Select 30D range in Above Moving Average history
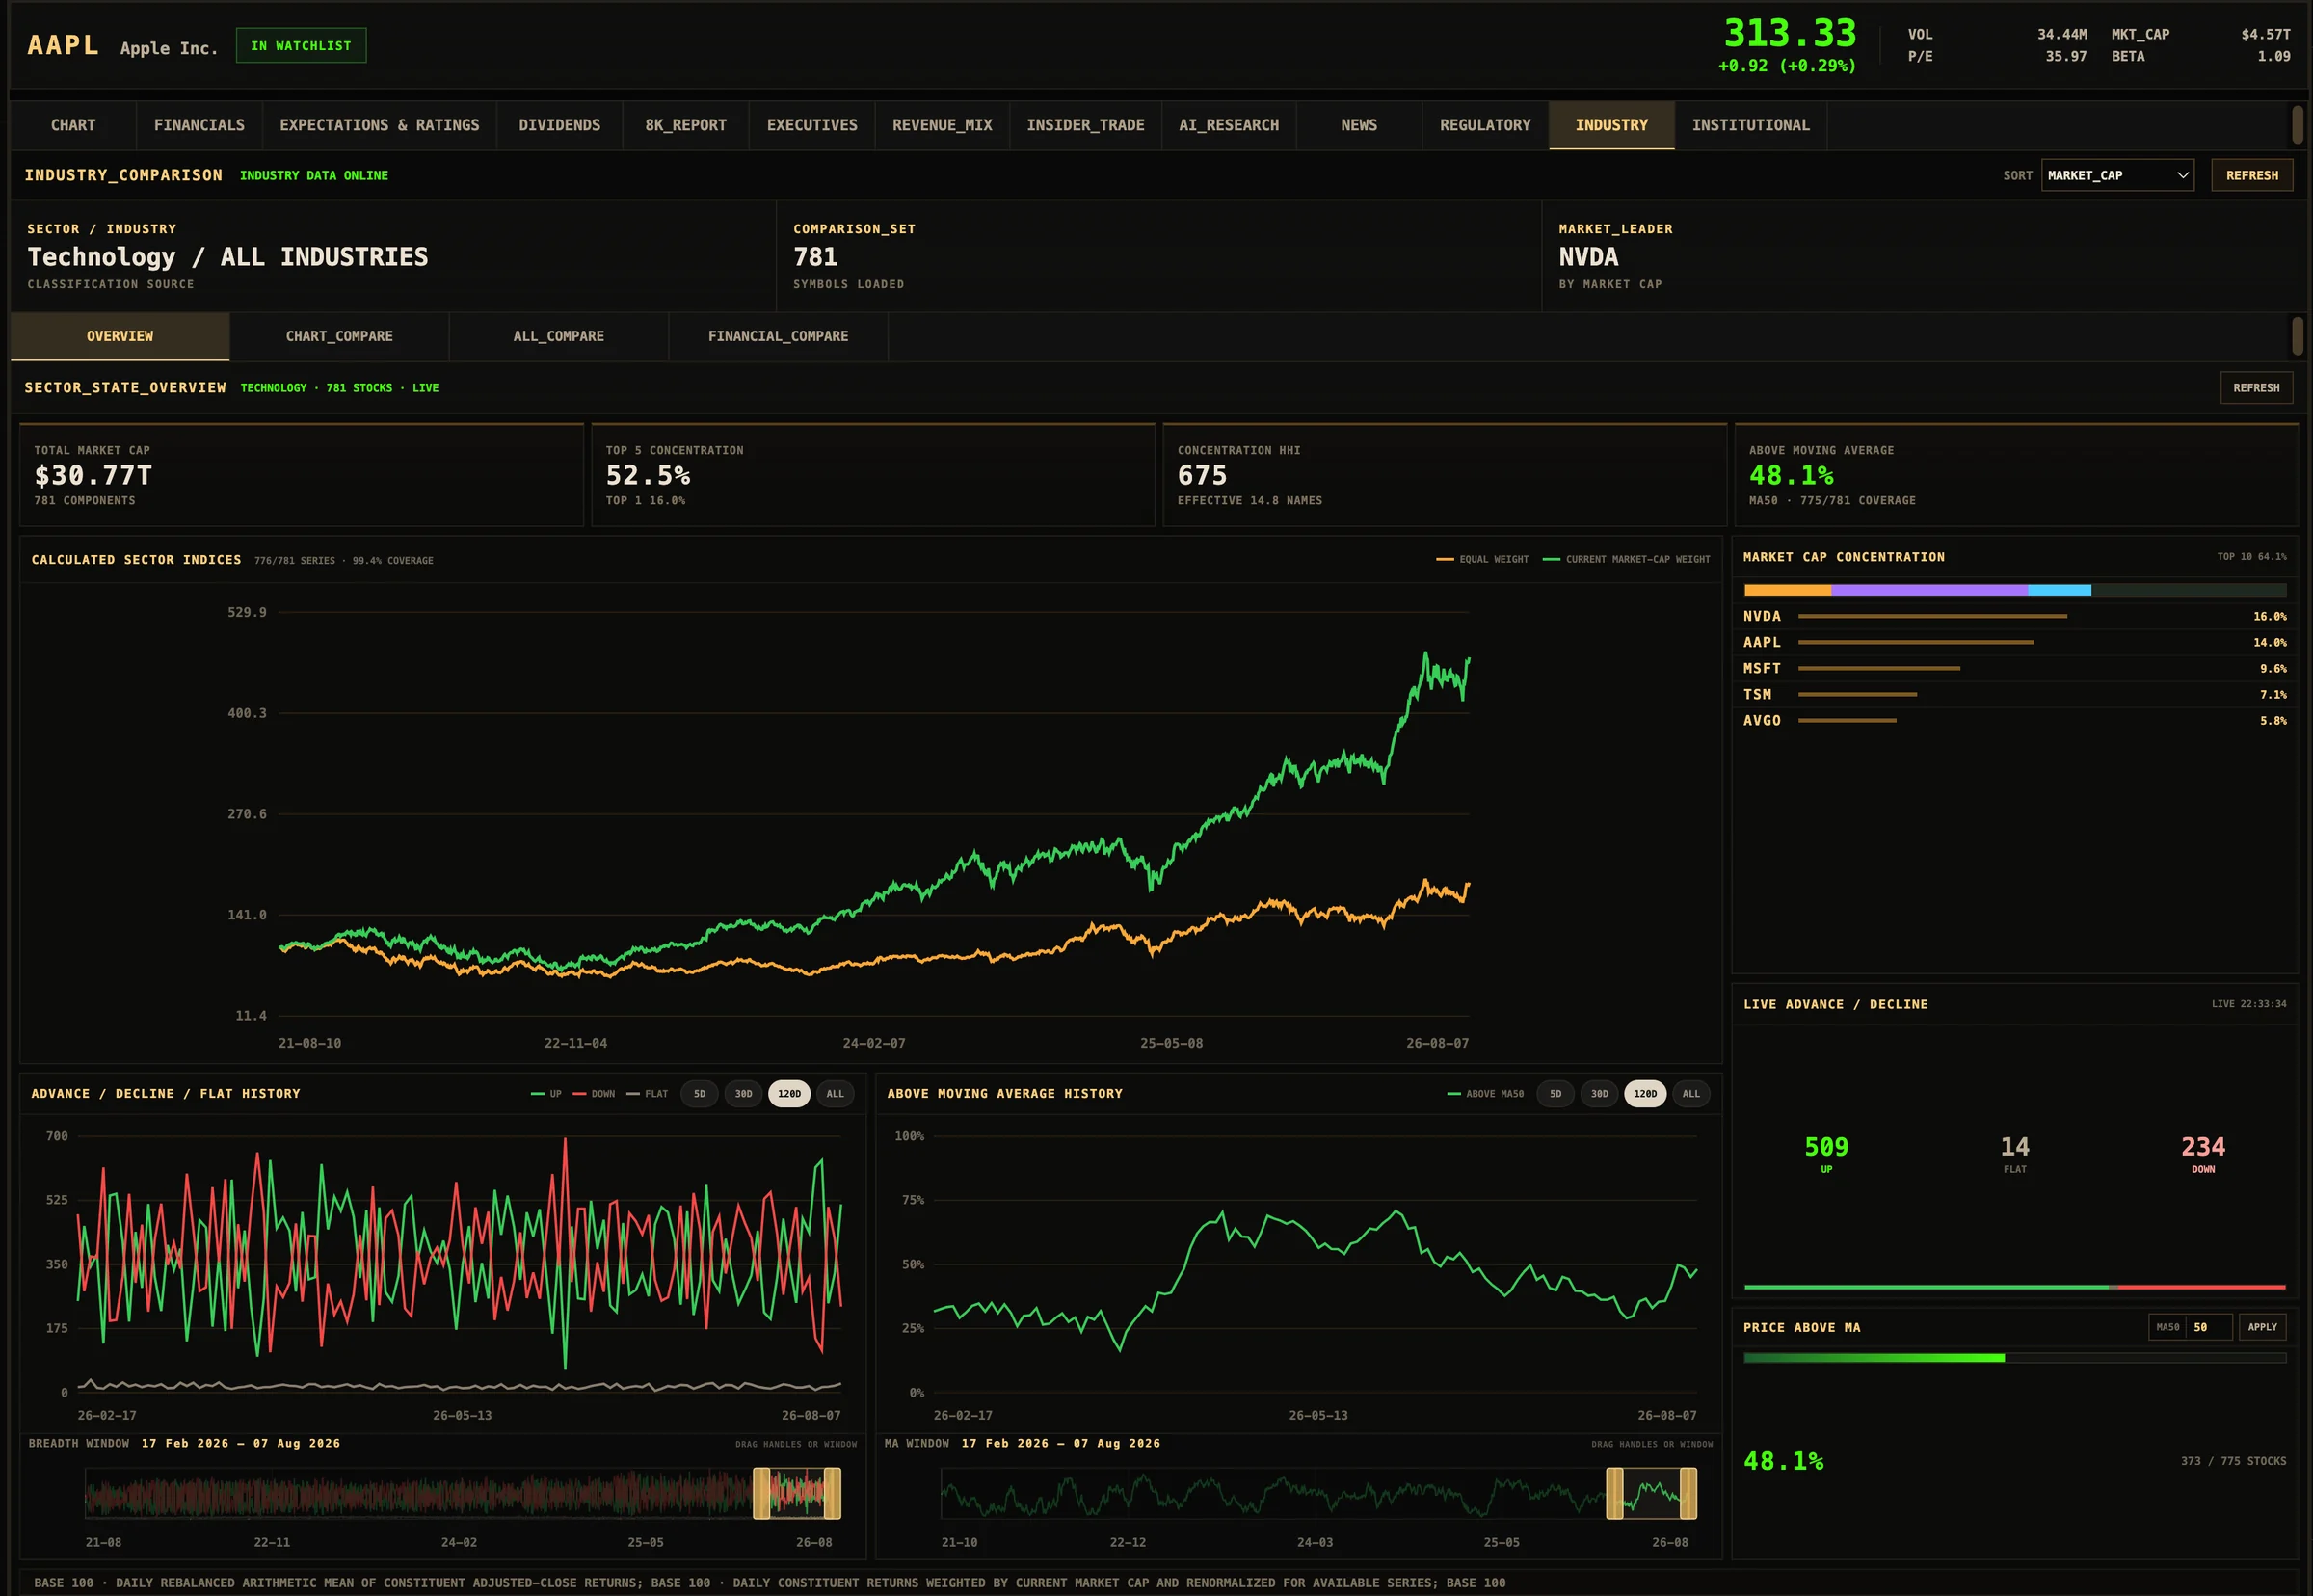Screen dimensions: 2313x1596 pyautogui.click(x=1599, y=1094)
